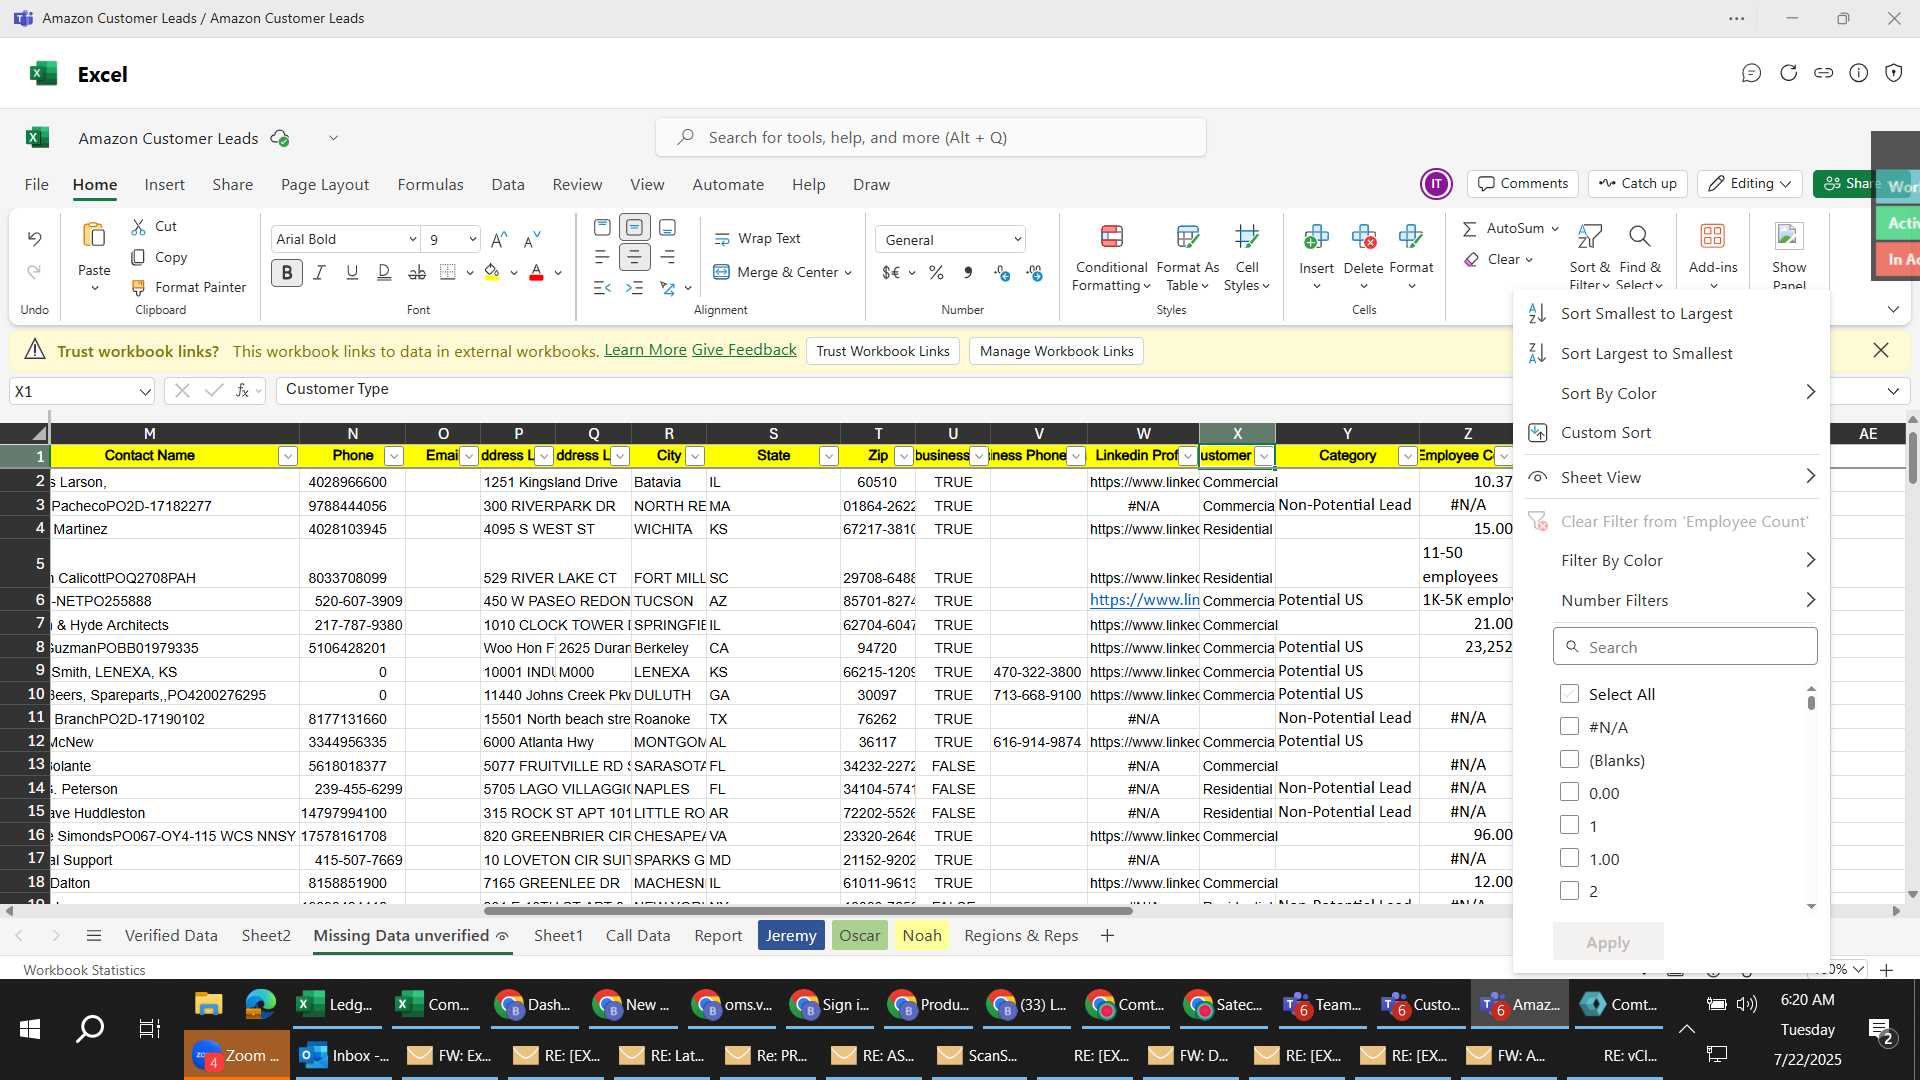Click the Cut scissors icon

pyautogui.click(x=139, y=227)
